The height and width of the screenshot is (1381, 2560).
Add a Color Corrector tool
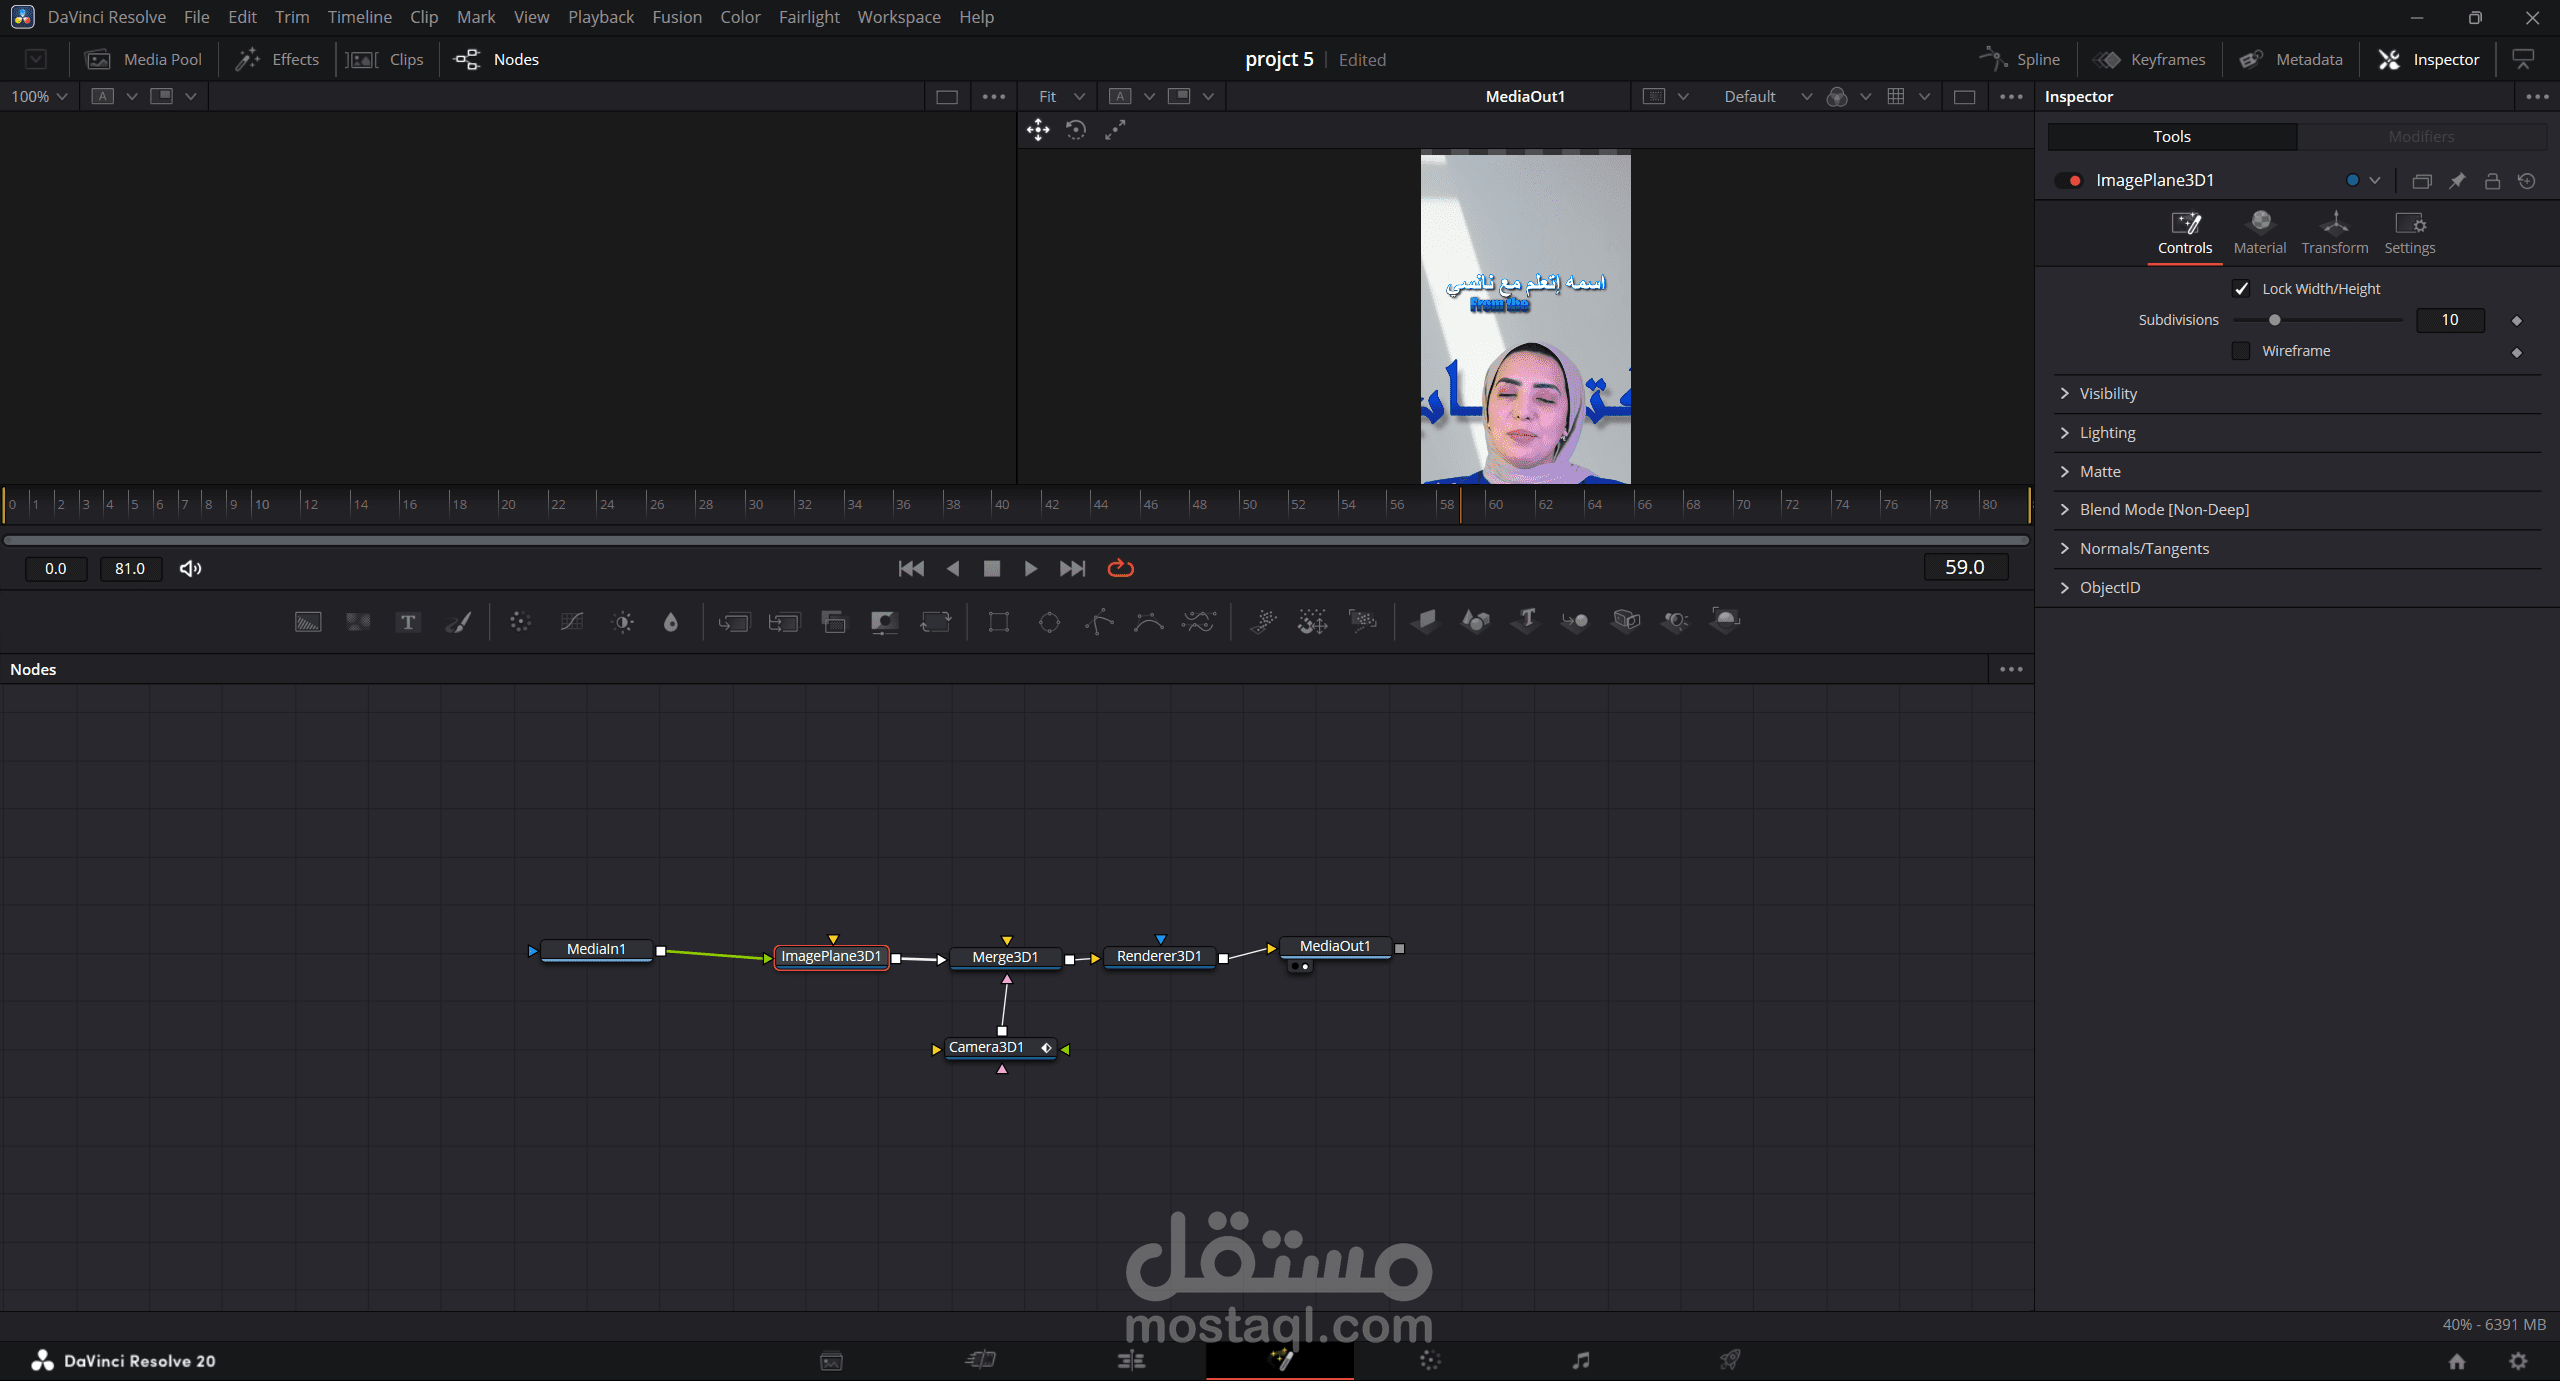tap(520, 622)
